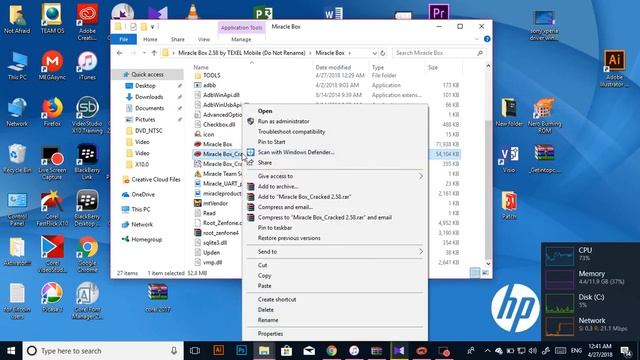Open Task View on the taskbar
Image resolution: width=640 pixels, height=360 pixels.
tap(195, 351)
